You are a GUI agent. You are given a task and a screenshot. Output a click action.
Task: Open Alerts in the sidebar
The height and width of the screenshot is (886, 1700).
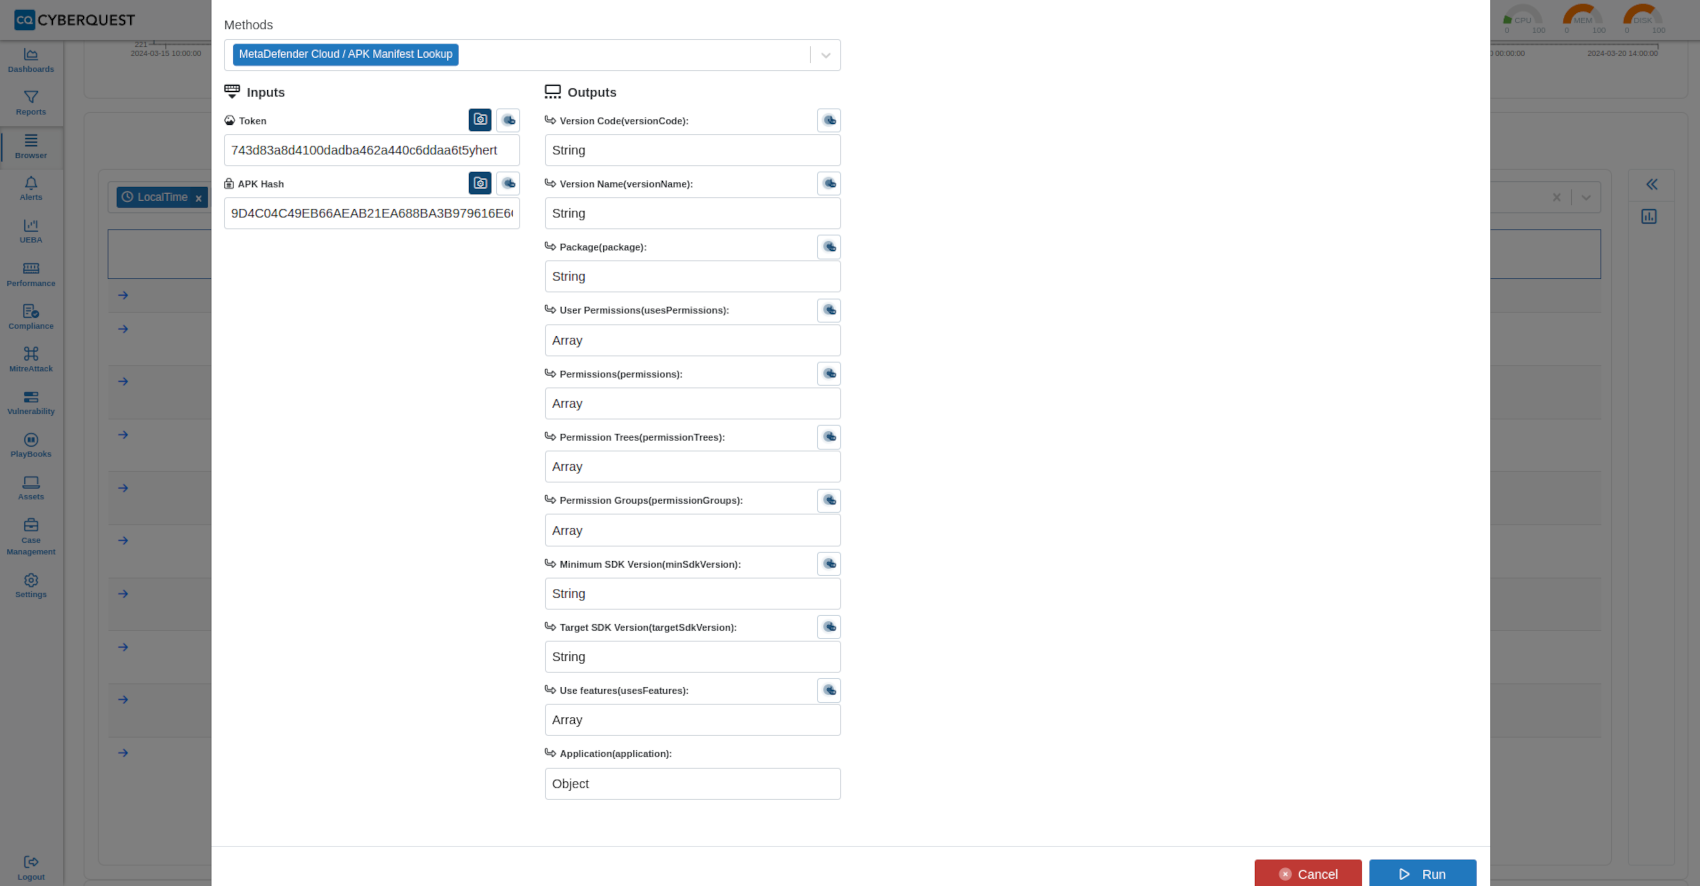[31, 189]
